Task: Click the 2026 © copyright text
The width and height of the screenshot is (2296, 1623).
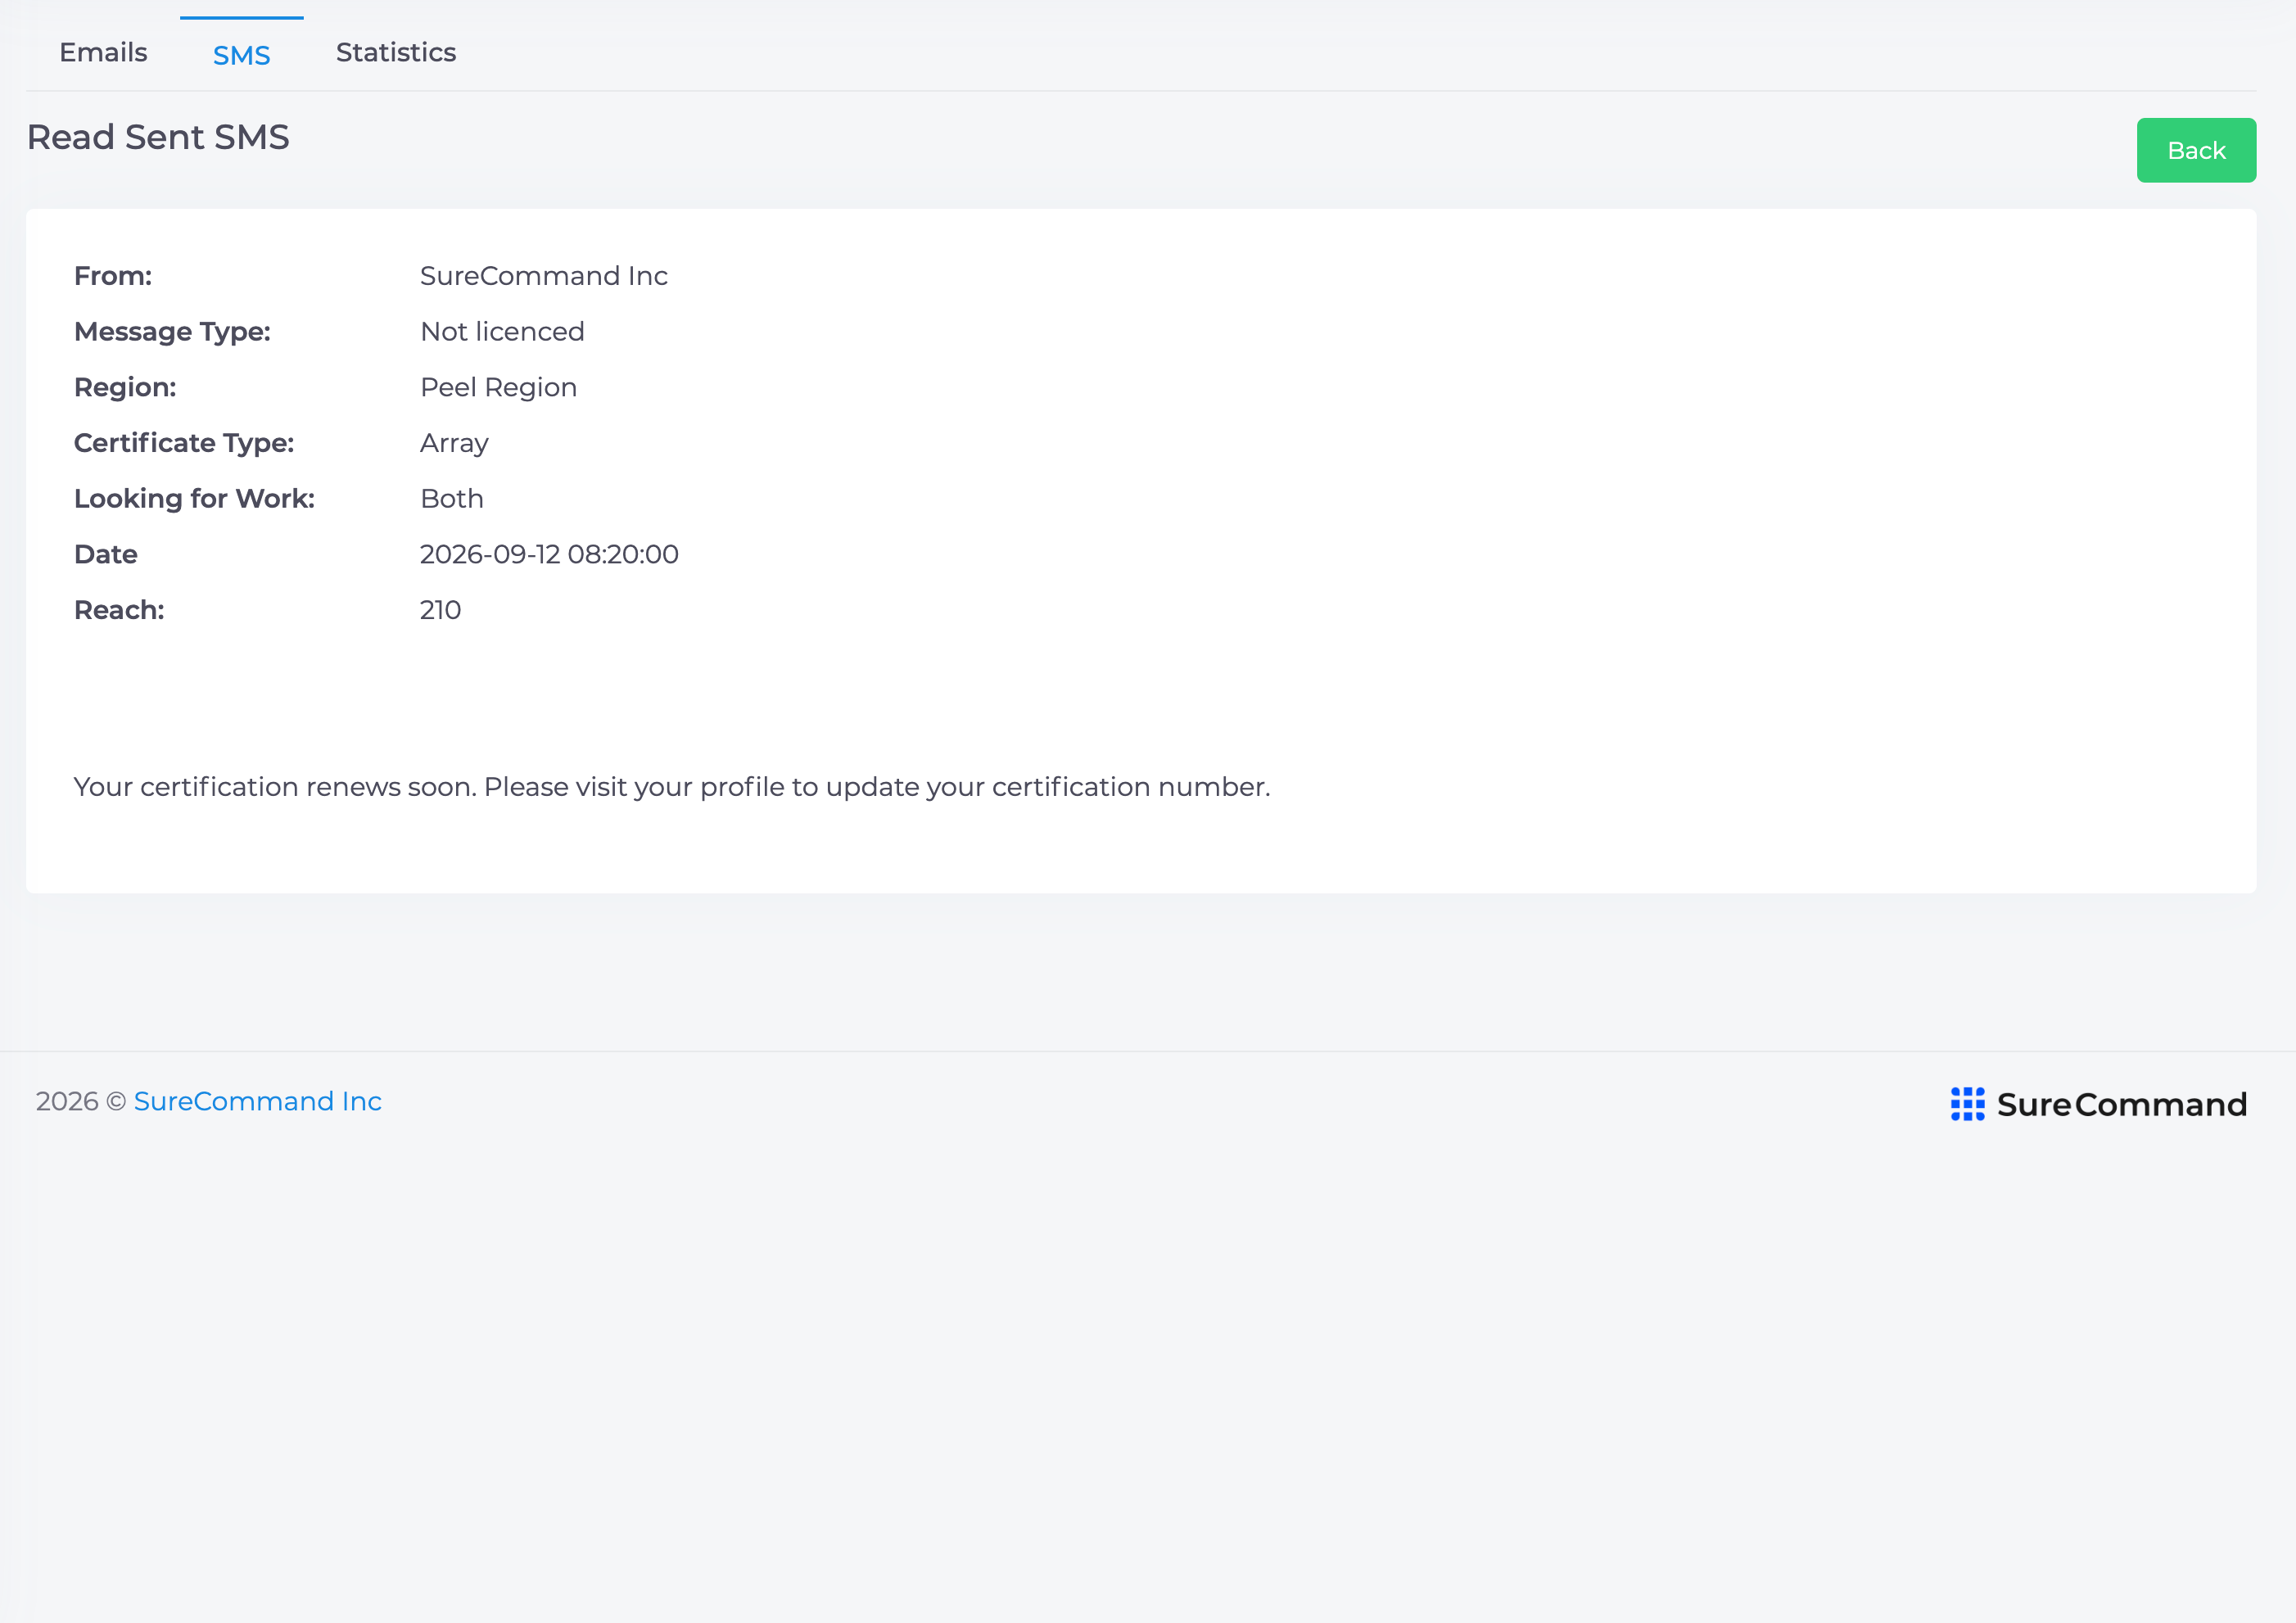Action: coord(81,1101)
